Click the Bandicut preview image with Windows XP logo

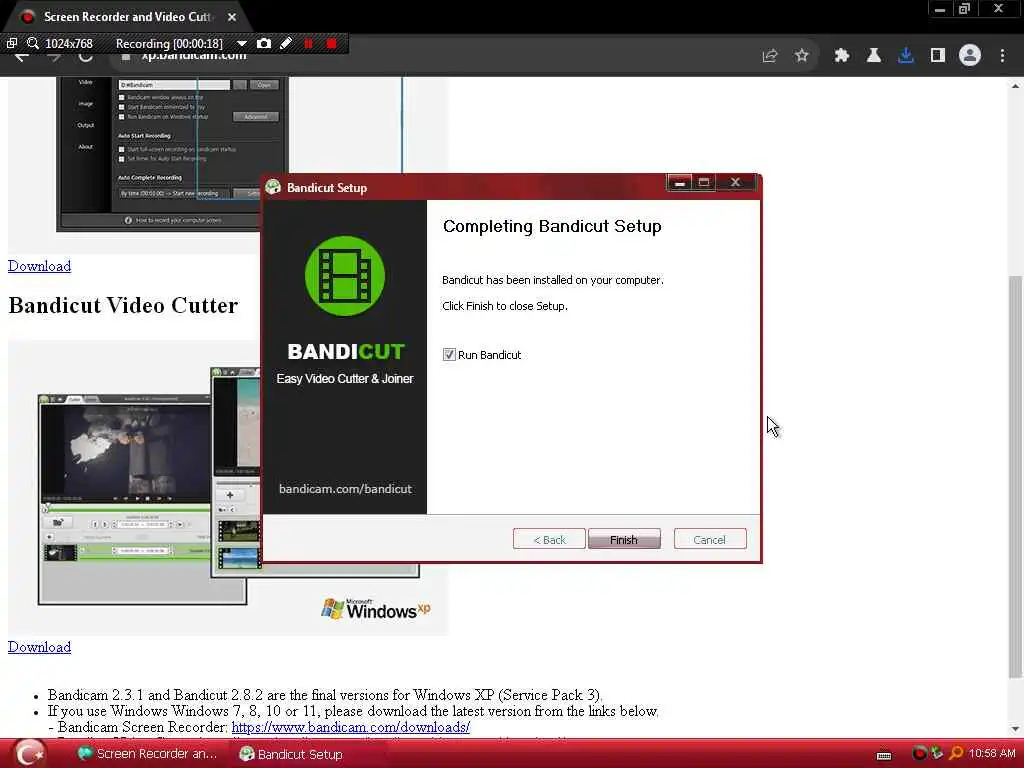[228, 488]
